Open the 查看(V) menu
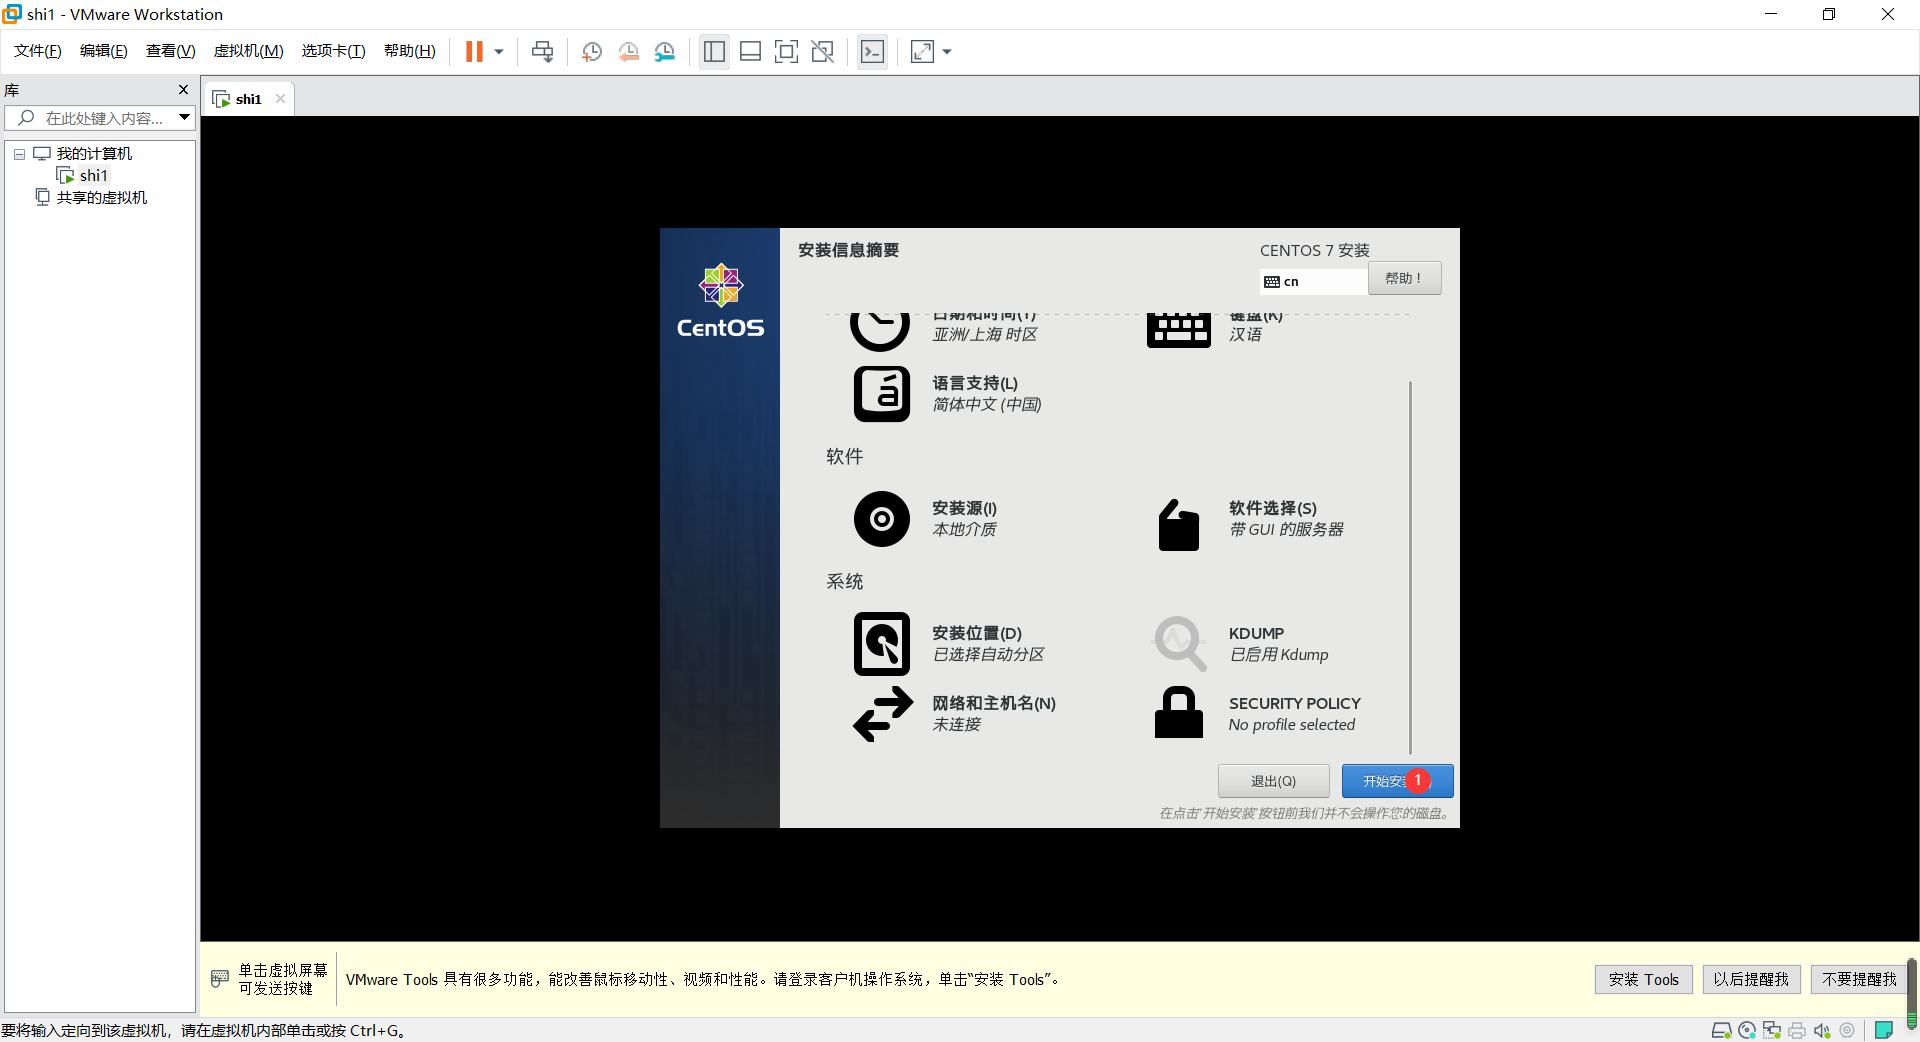 click(171, 51)
